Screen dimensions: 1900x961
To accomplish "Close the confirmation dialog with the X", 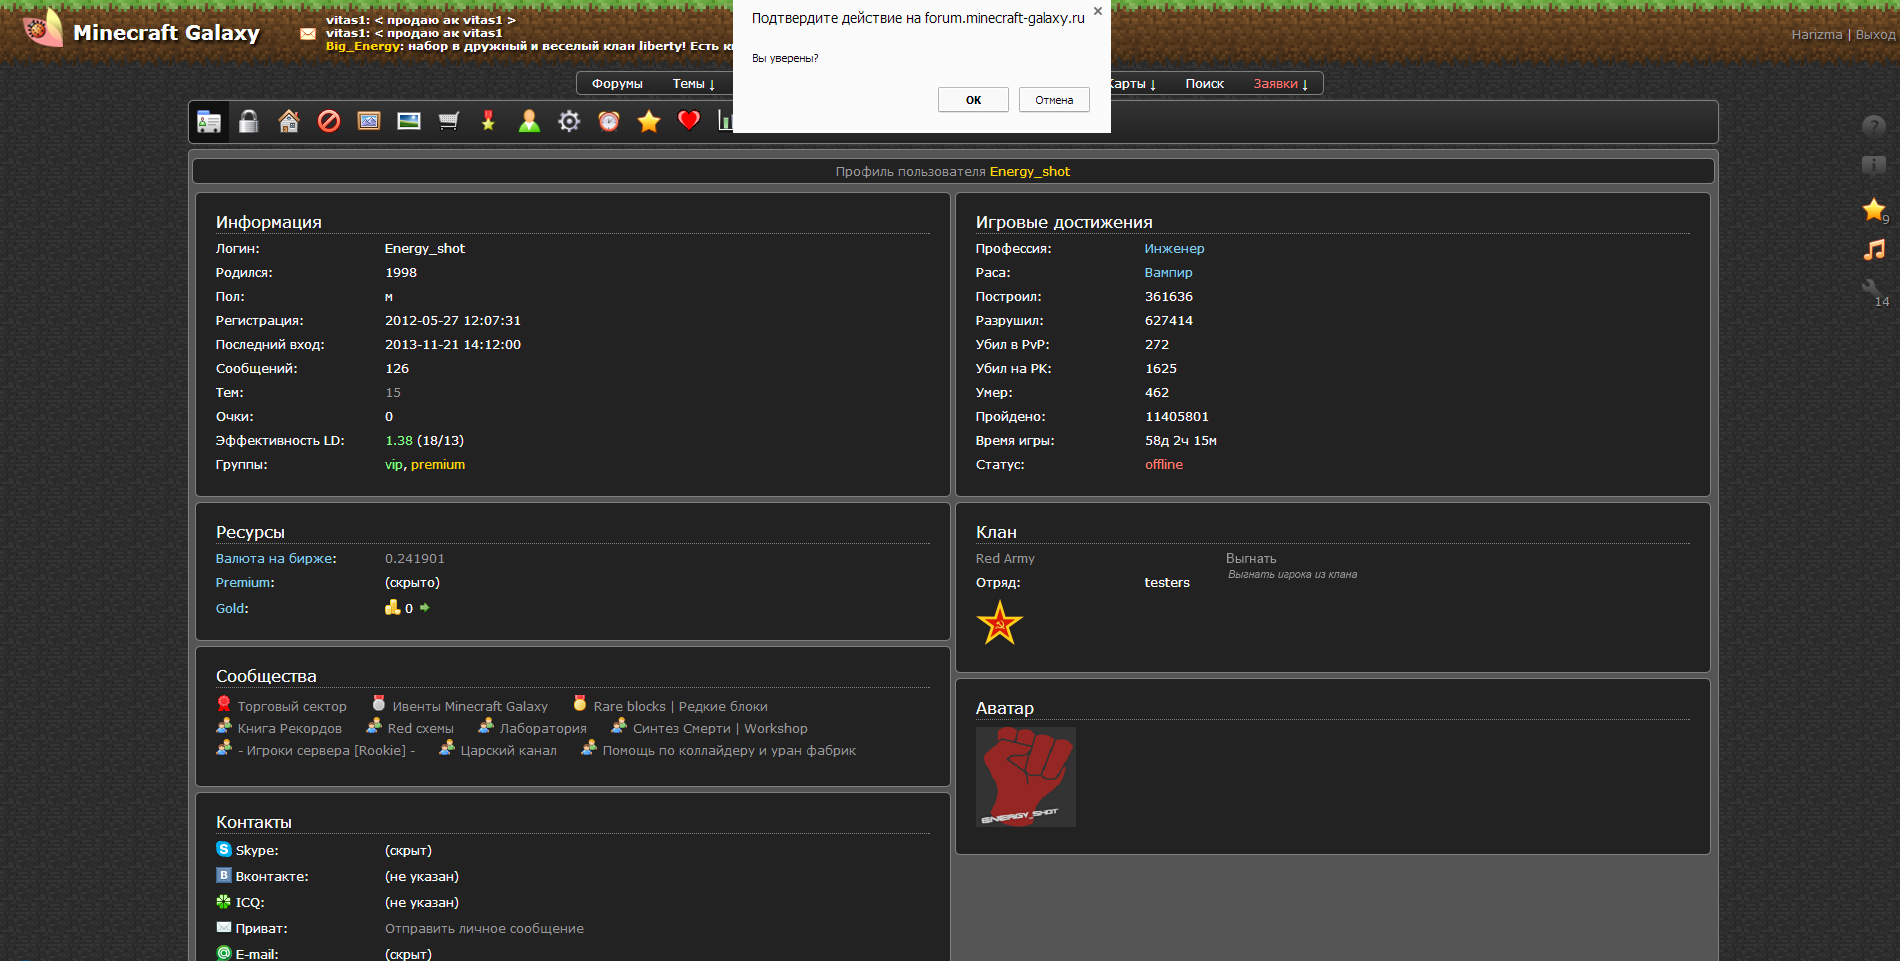I will pos(1098,12).
